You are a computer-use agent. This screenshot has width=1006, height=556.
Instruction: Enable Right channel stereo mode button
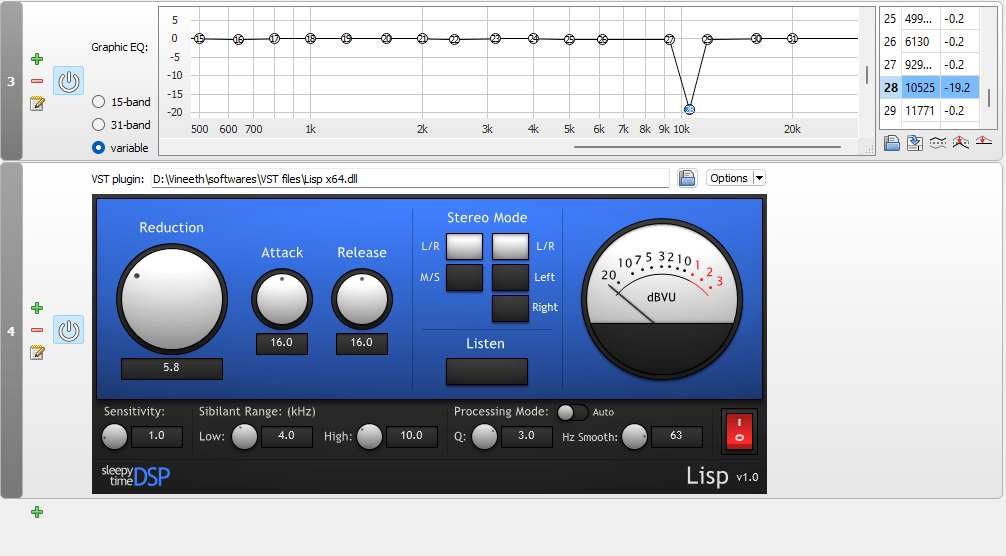(511, 308)
